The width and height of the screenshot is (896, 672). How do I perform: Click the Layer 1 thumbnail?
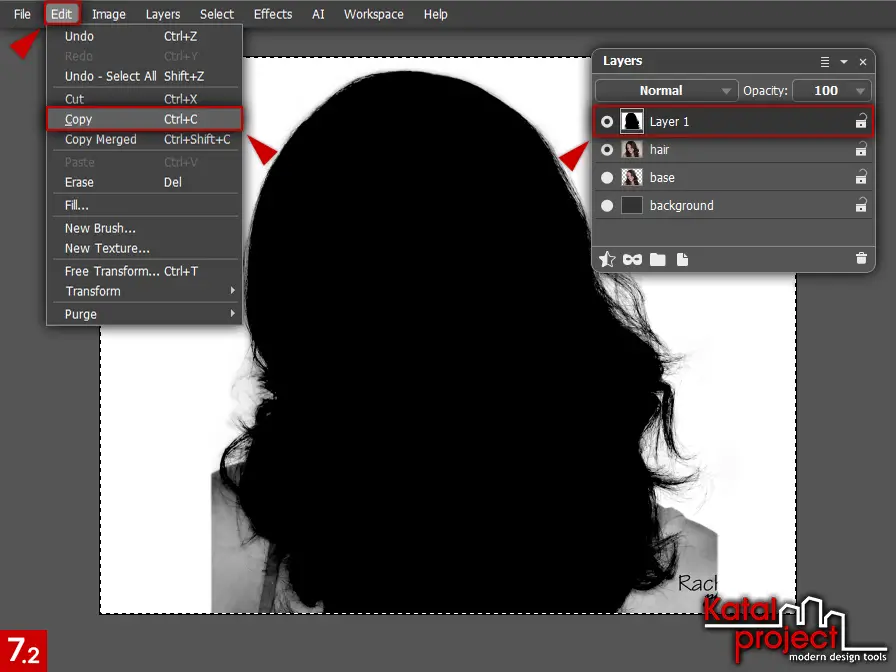(x=632, y=121)
